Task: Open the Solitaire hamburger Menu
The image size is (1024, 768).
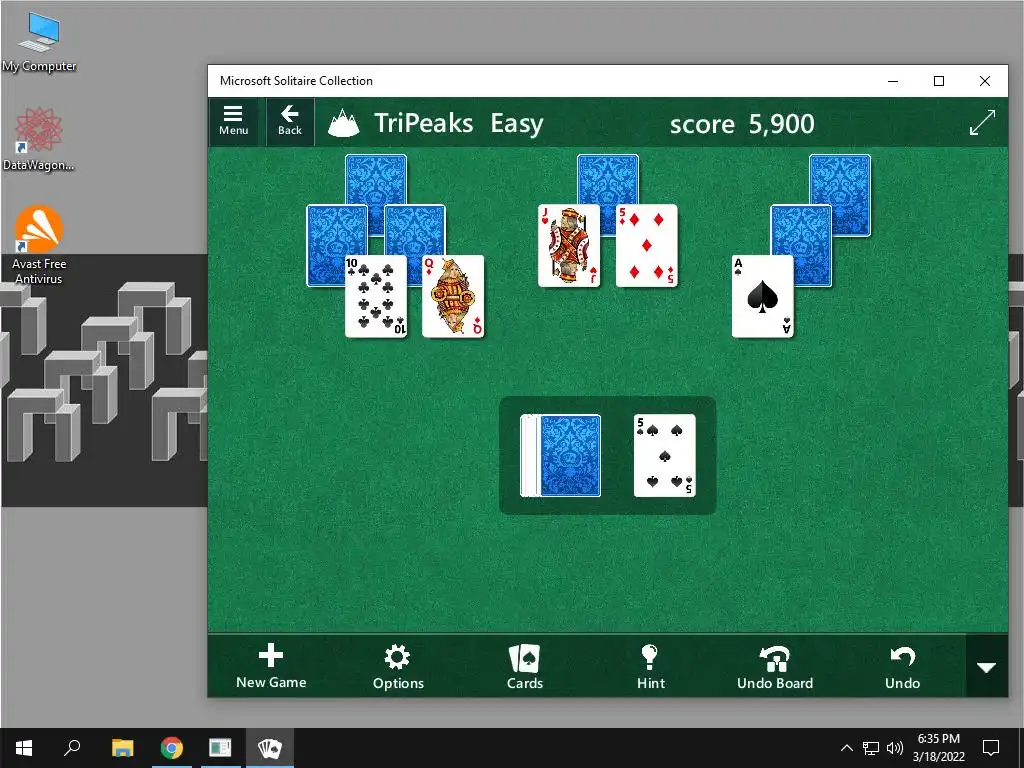Action: coord(233,121)
